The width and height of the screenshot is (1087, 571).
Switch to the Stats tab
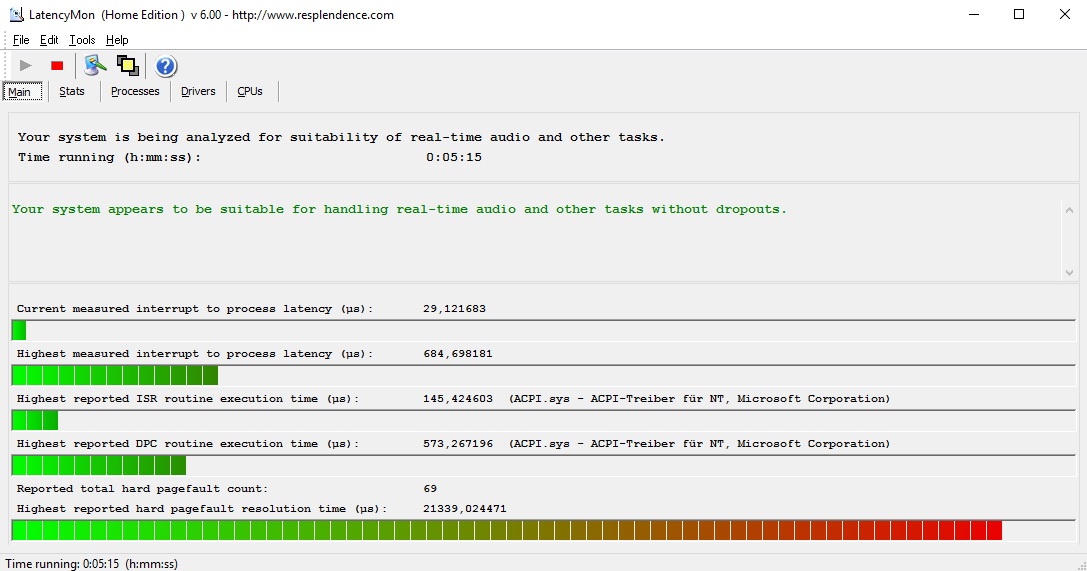(72, 91)
